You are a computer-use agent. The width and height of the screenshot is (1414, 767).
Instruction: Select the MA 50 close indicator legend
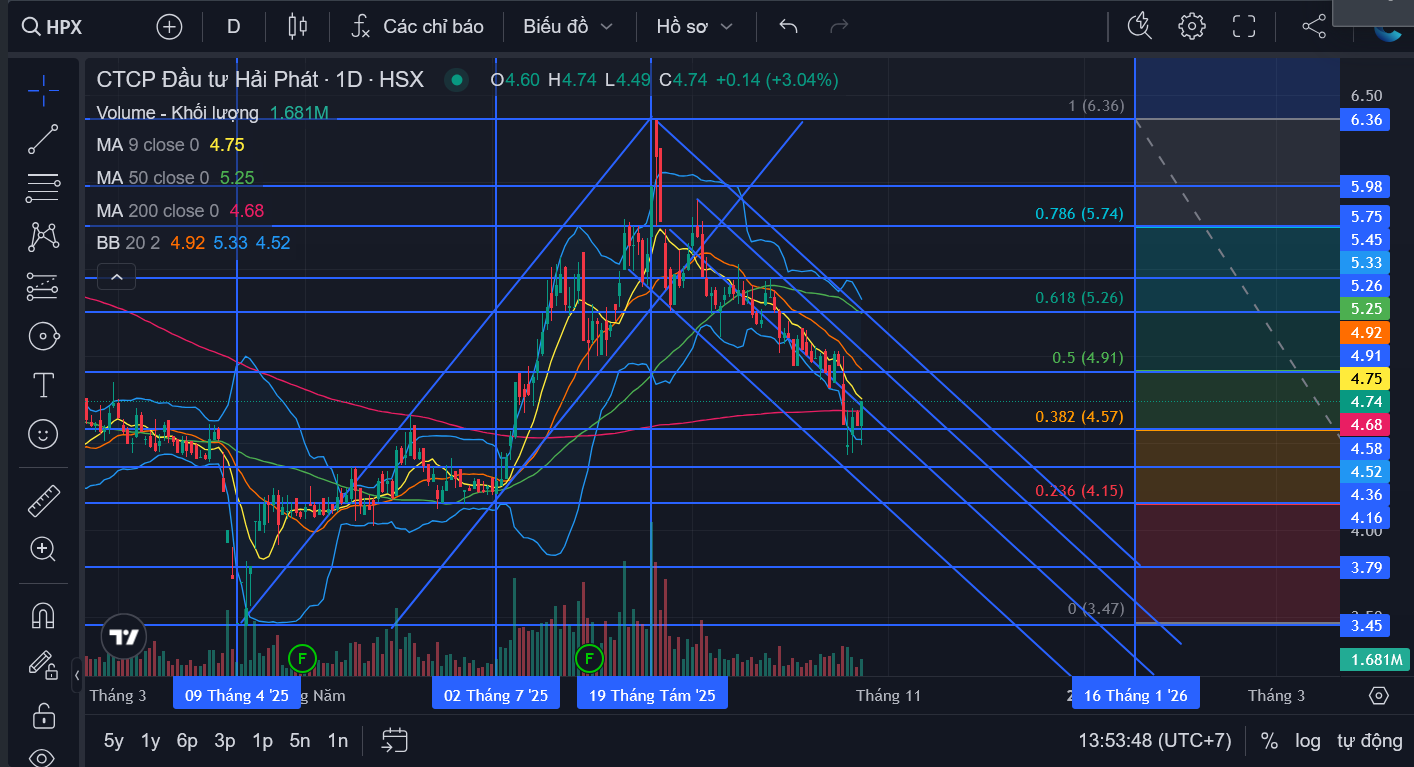pyautogui.click(x=153, y=178)
